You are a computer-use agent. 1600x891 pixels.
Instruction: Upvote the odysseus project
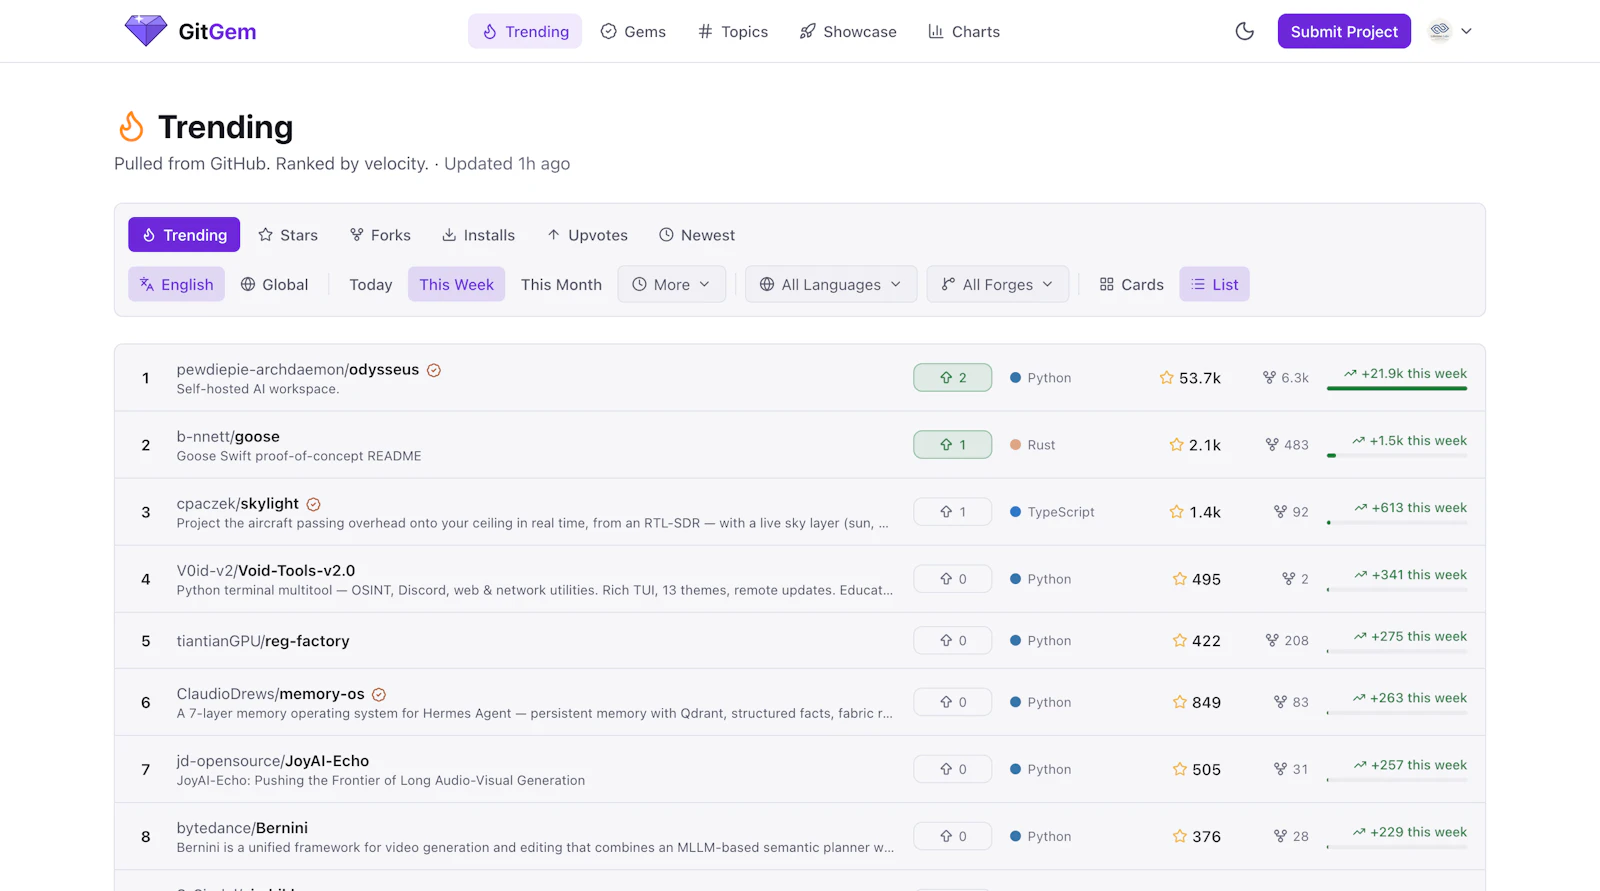point(952,377)
